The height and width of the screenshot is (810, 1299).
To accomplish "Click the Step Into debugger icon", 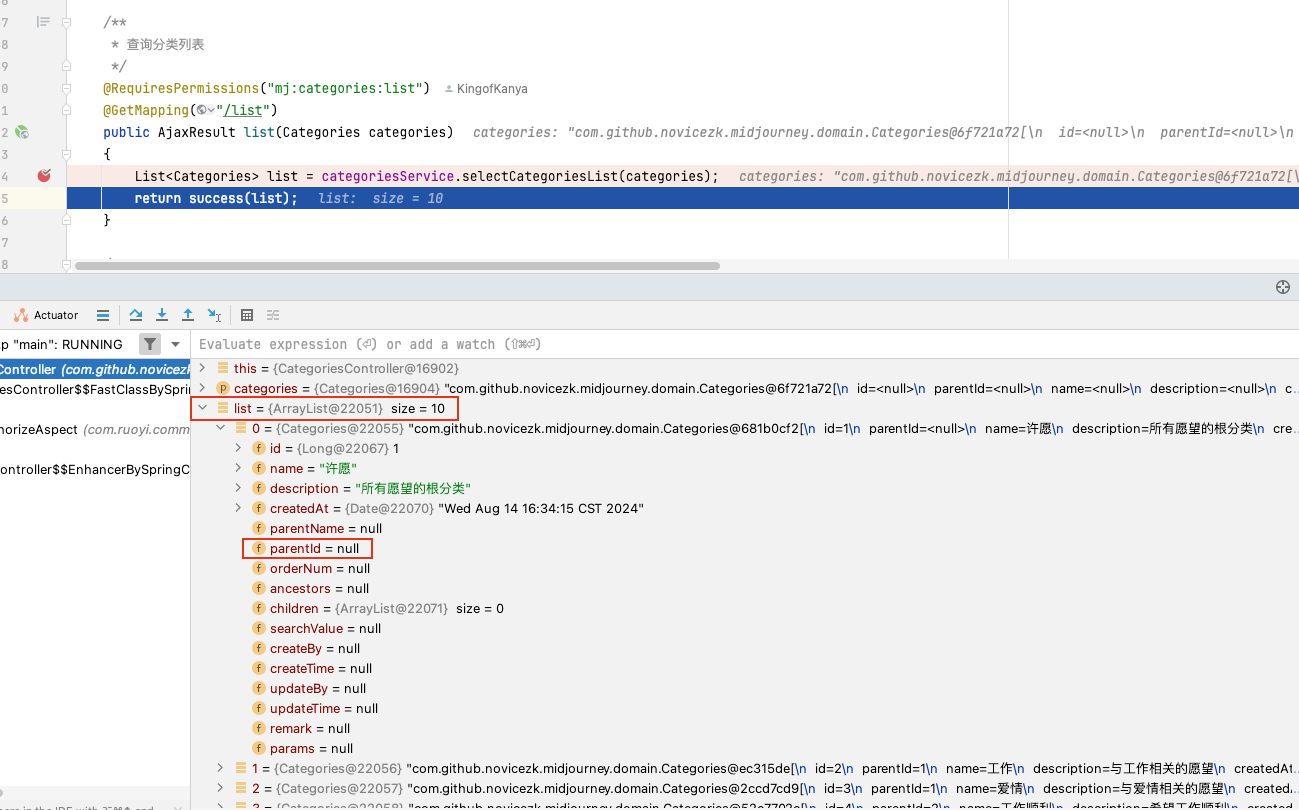I will pos(162,315).
